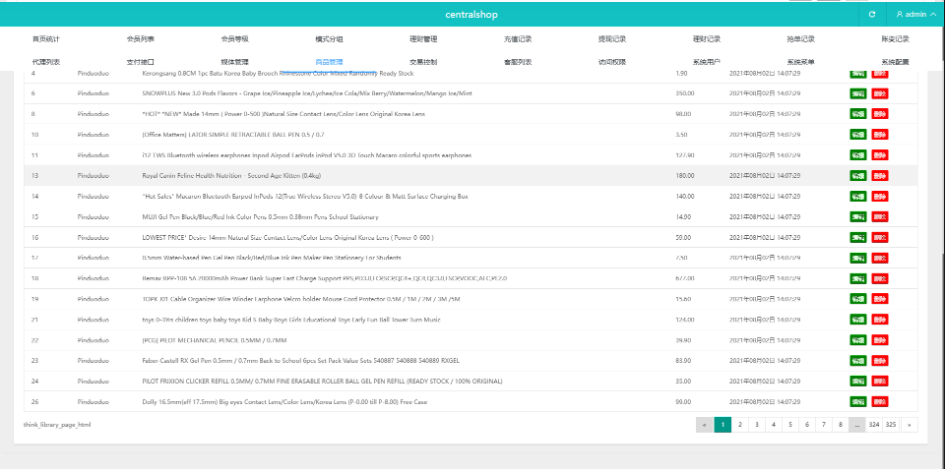Jump to page 324
This screenshot has width=945, height=469.
point(874,425)
